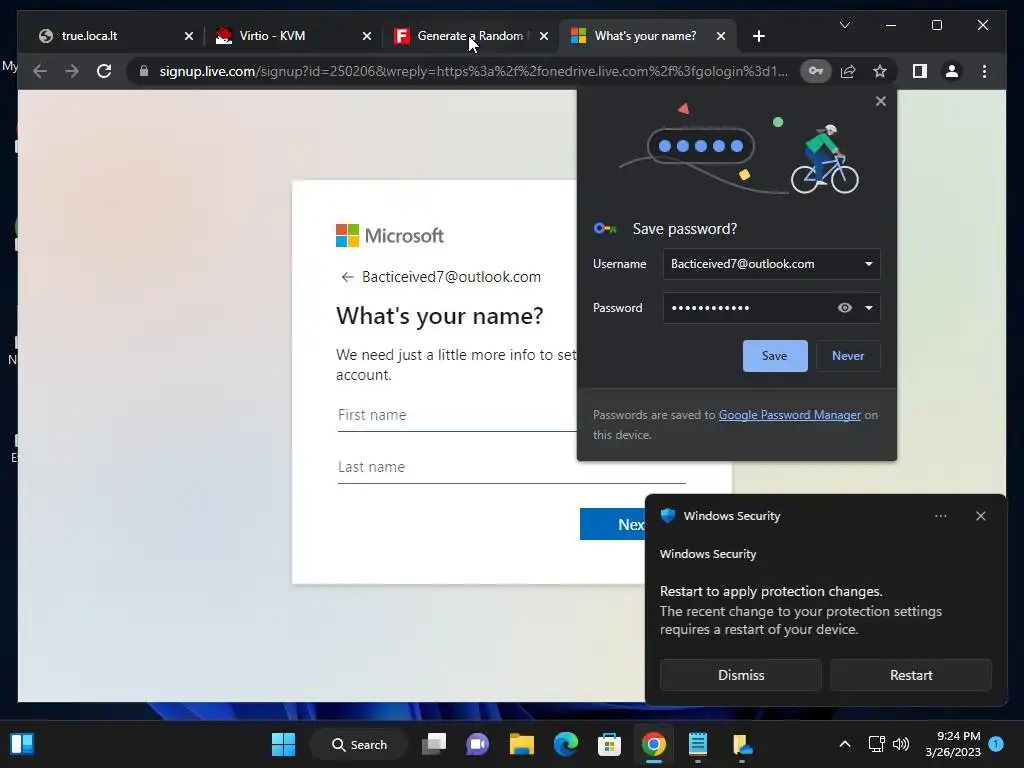1024x768 pixels.
Task: Click the browser forward arrow
Action: point(71,71)
